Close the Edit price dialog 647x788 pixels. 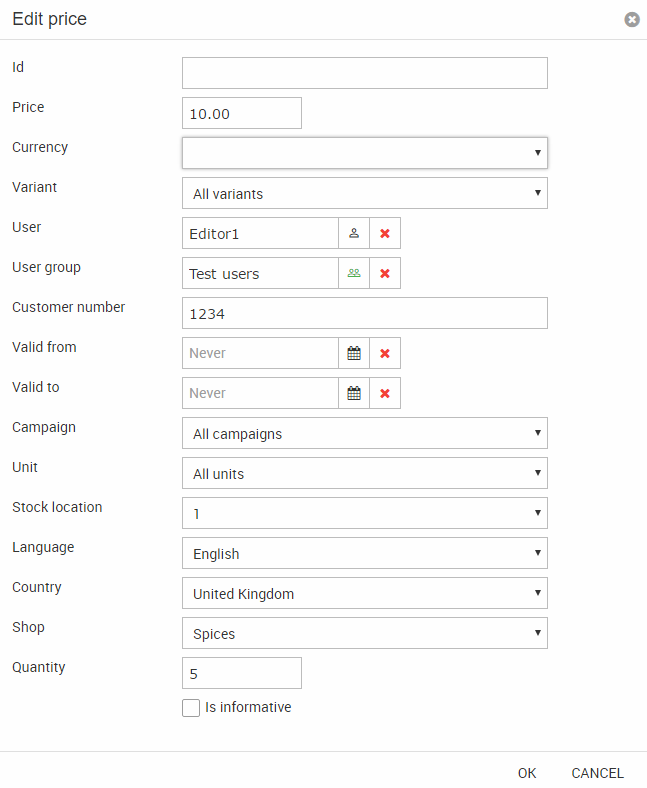point(631,20)
